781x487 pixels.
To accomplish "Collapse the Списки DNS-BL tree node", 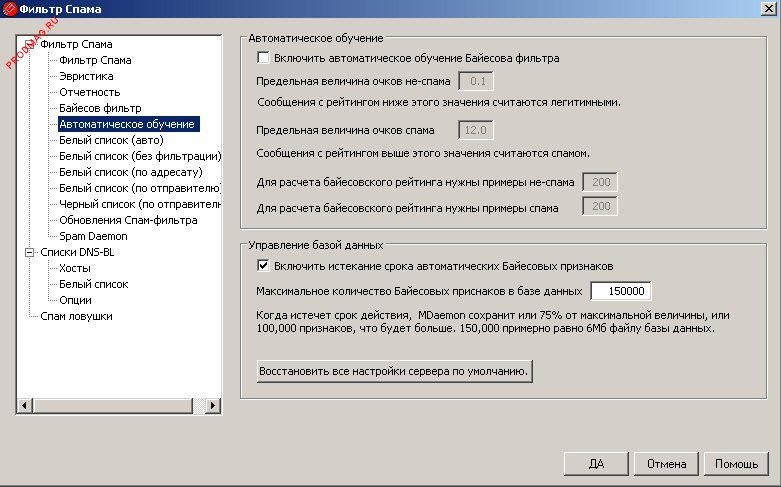I will 26,253.
